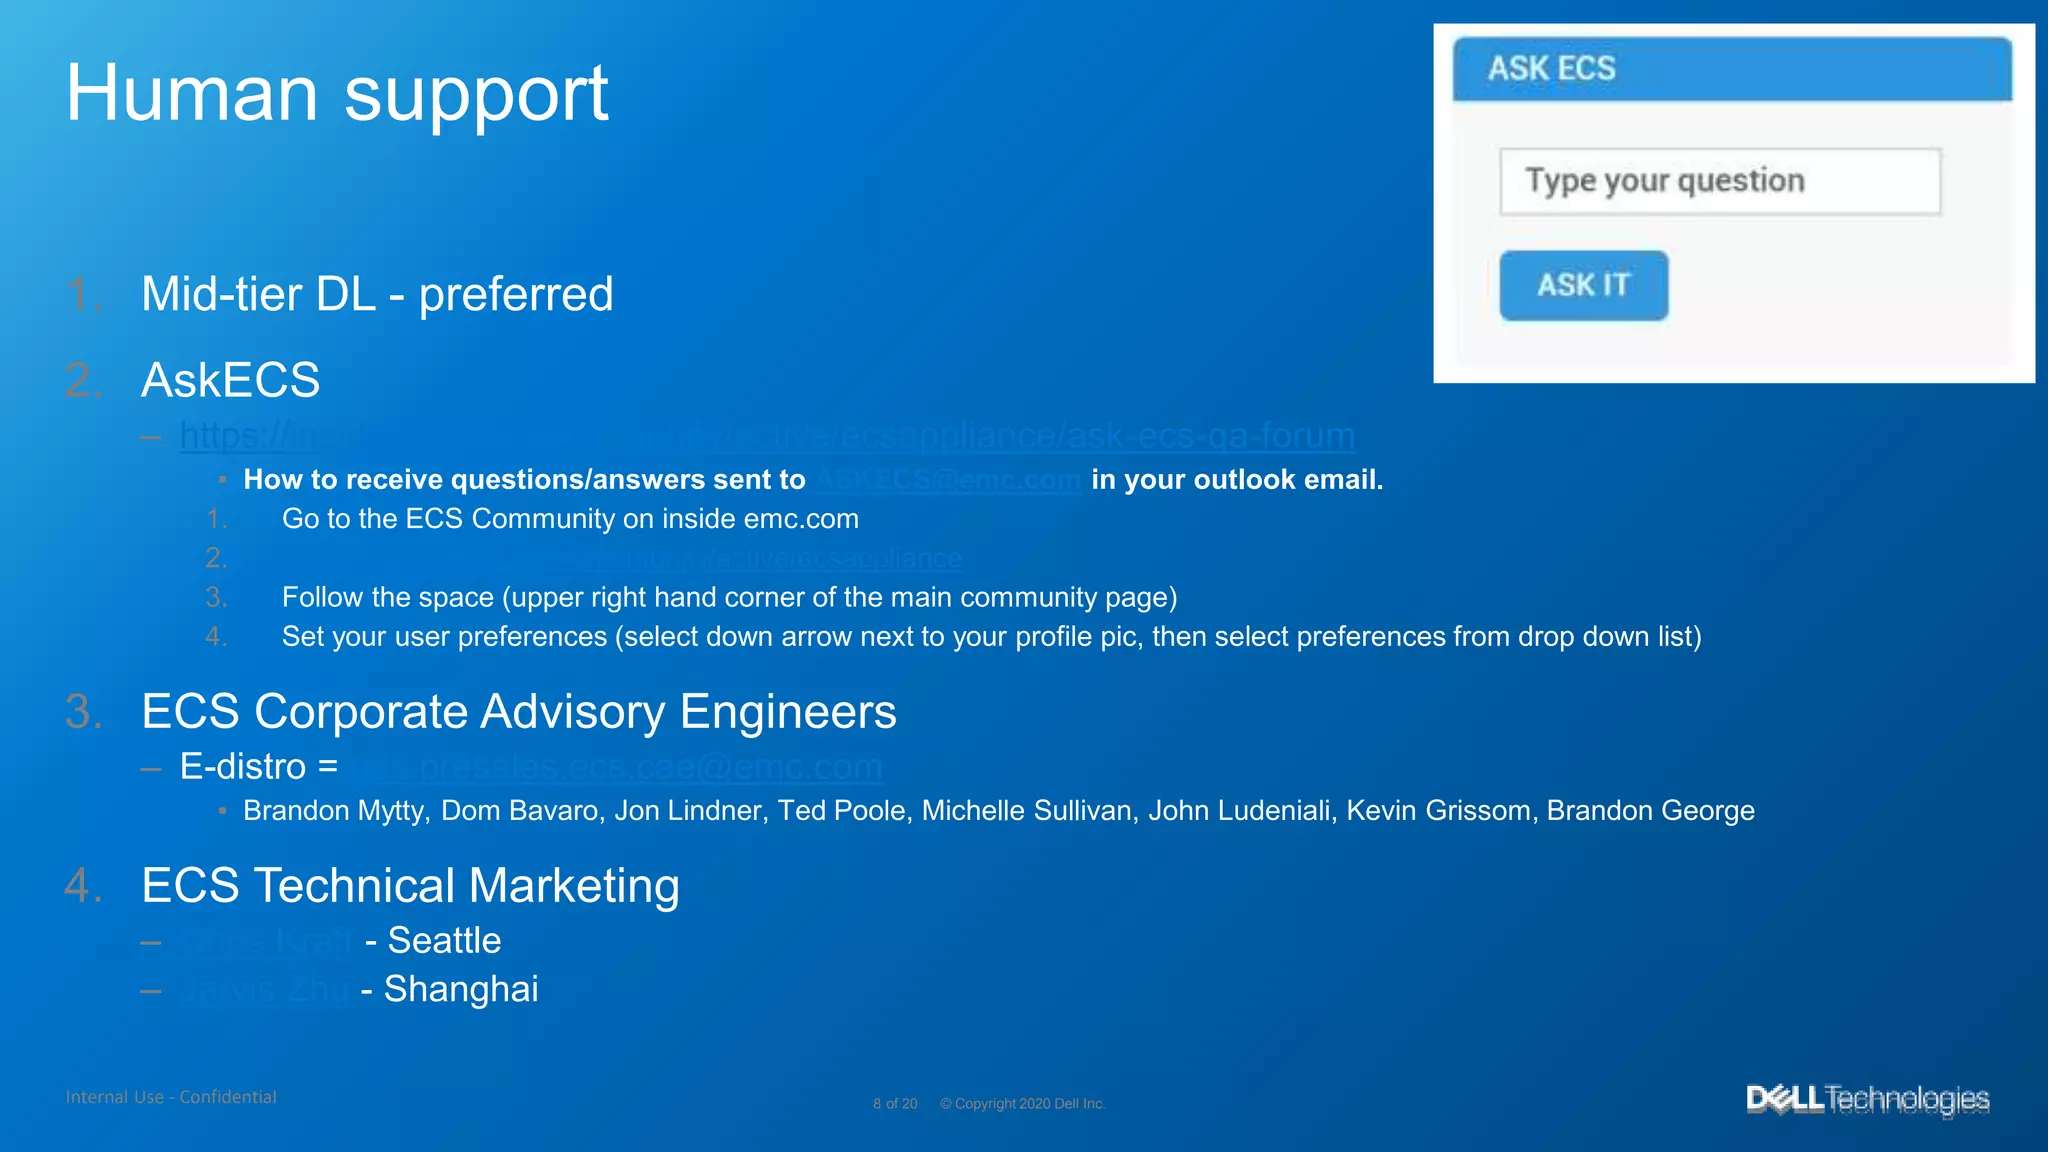Viewport: 2048px width, 1152px height.
Task: Click the Internal Use - Confidential footer label
Action: (x=171, y=1097)
